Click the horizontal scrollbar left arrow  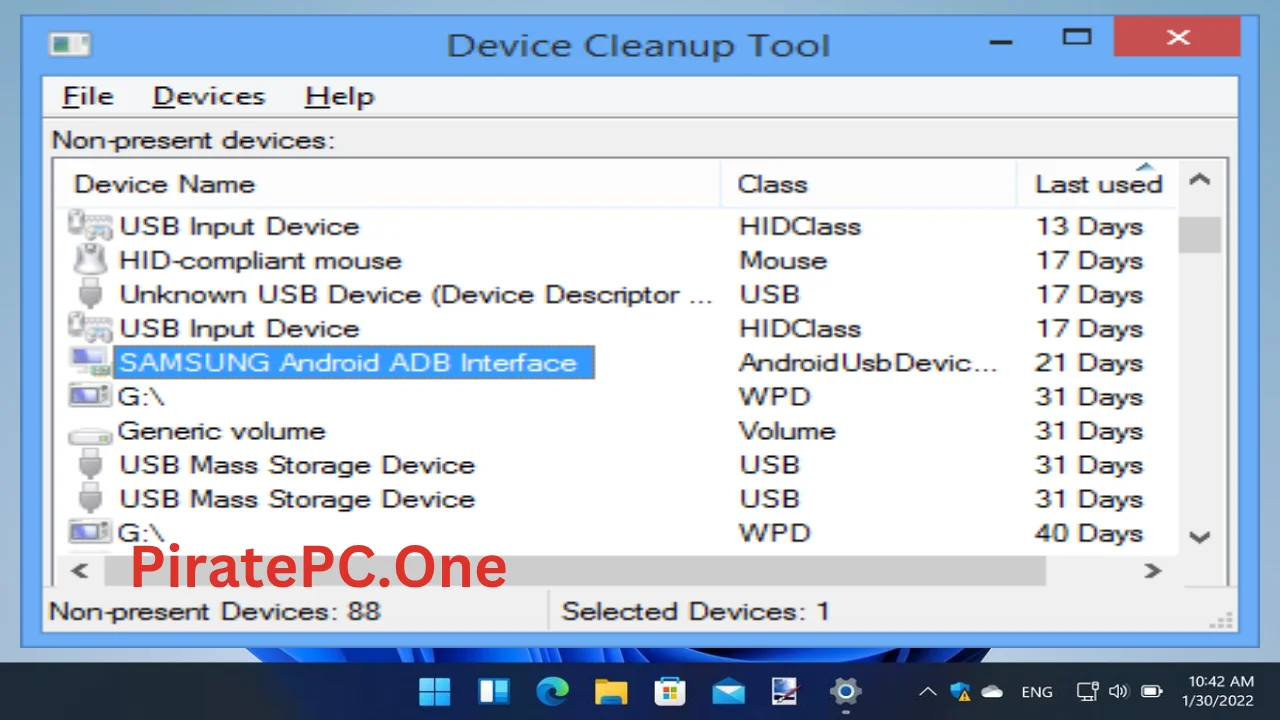click(81, 571)
